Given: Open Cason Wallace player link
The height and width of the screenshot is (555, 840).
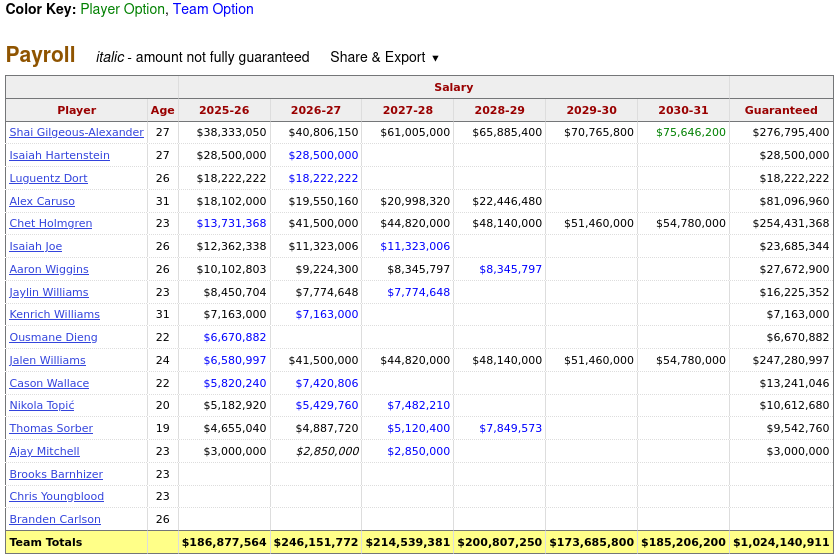Looking at the screenshot, I should click(x=49, y=384).
